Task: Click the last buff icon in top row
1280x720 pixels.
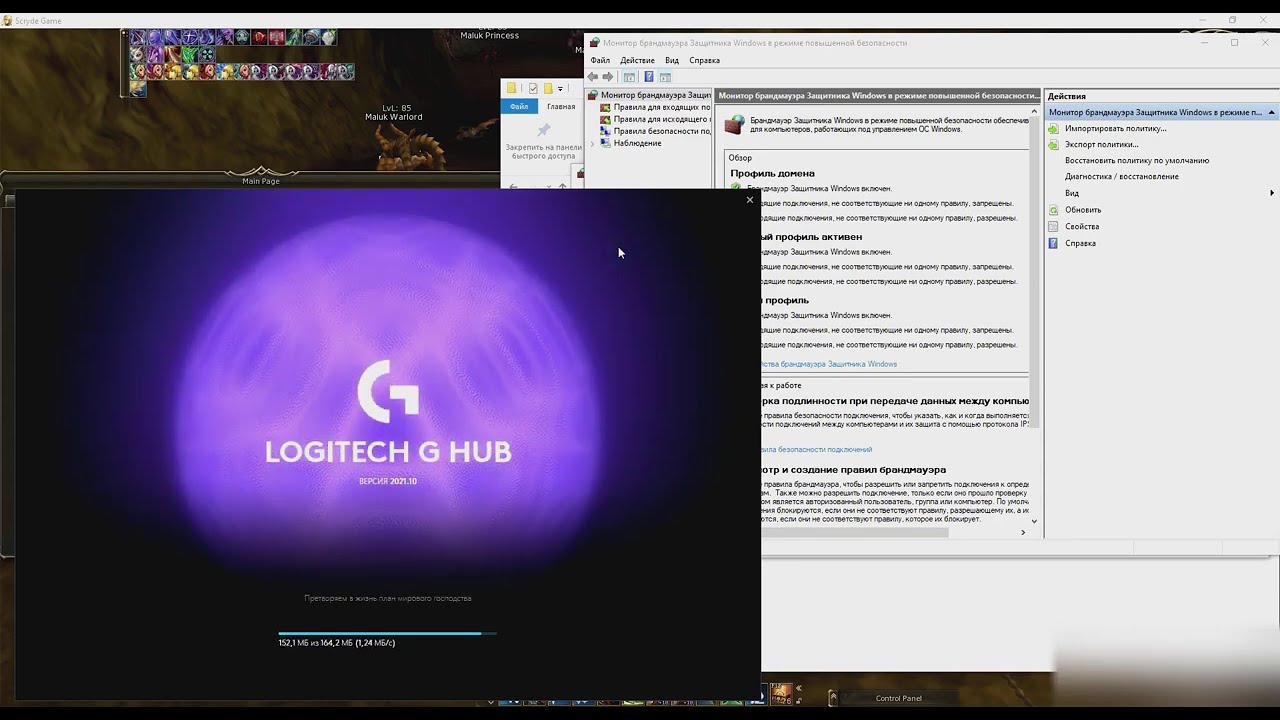Action: (328, 38)
